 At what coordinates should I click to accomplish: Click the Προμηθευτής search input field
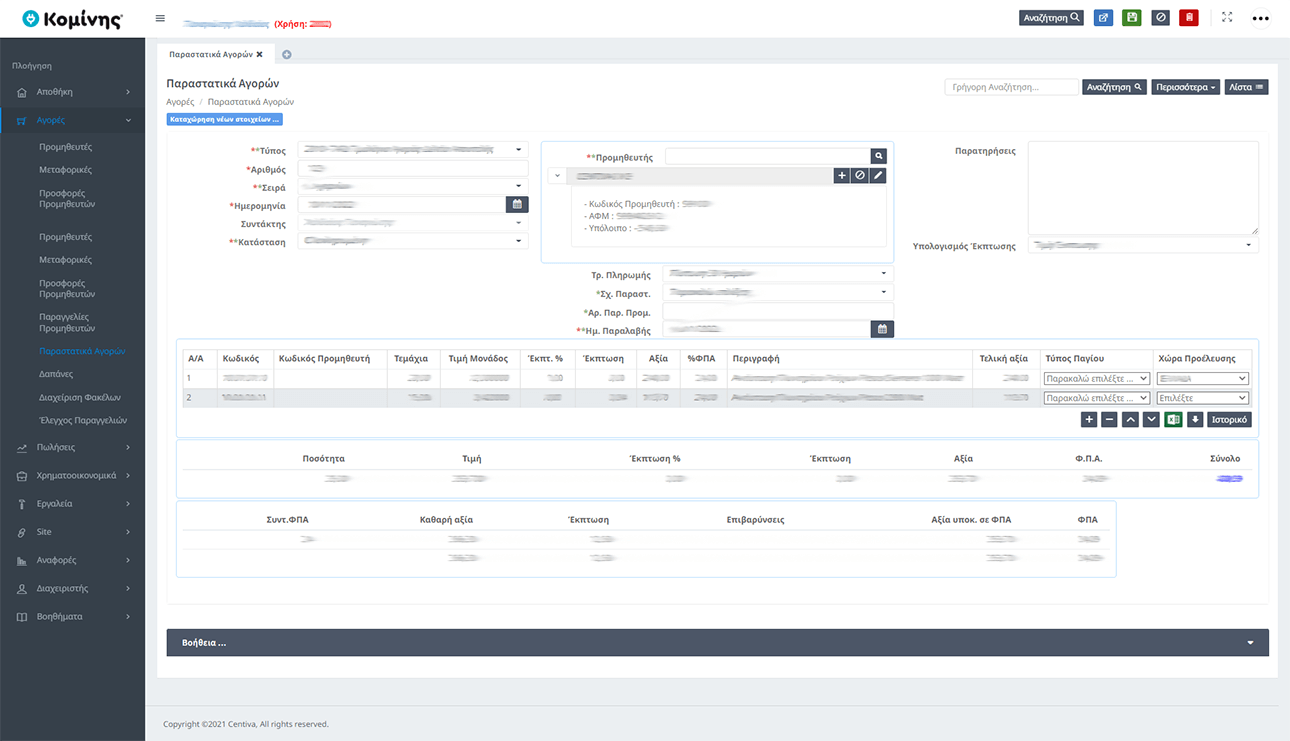tap(767, 156)
